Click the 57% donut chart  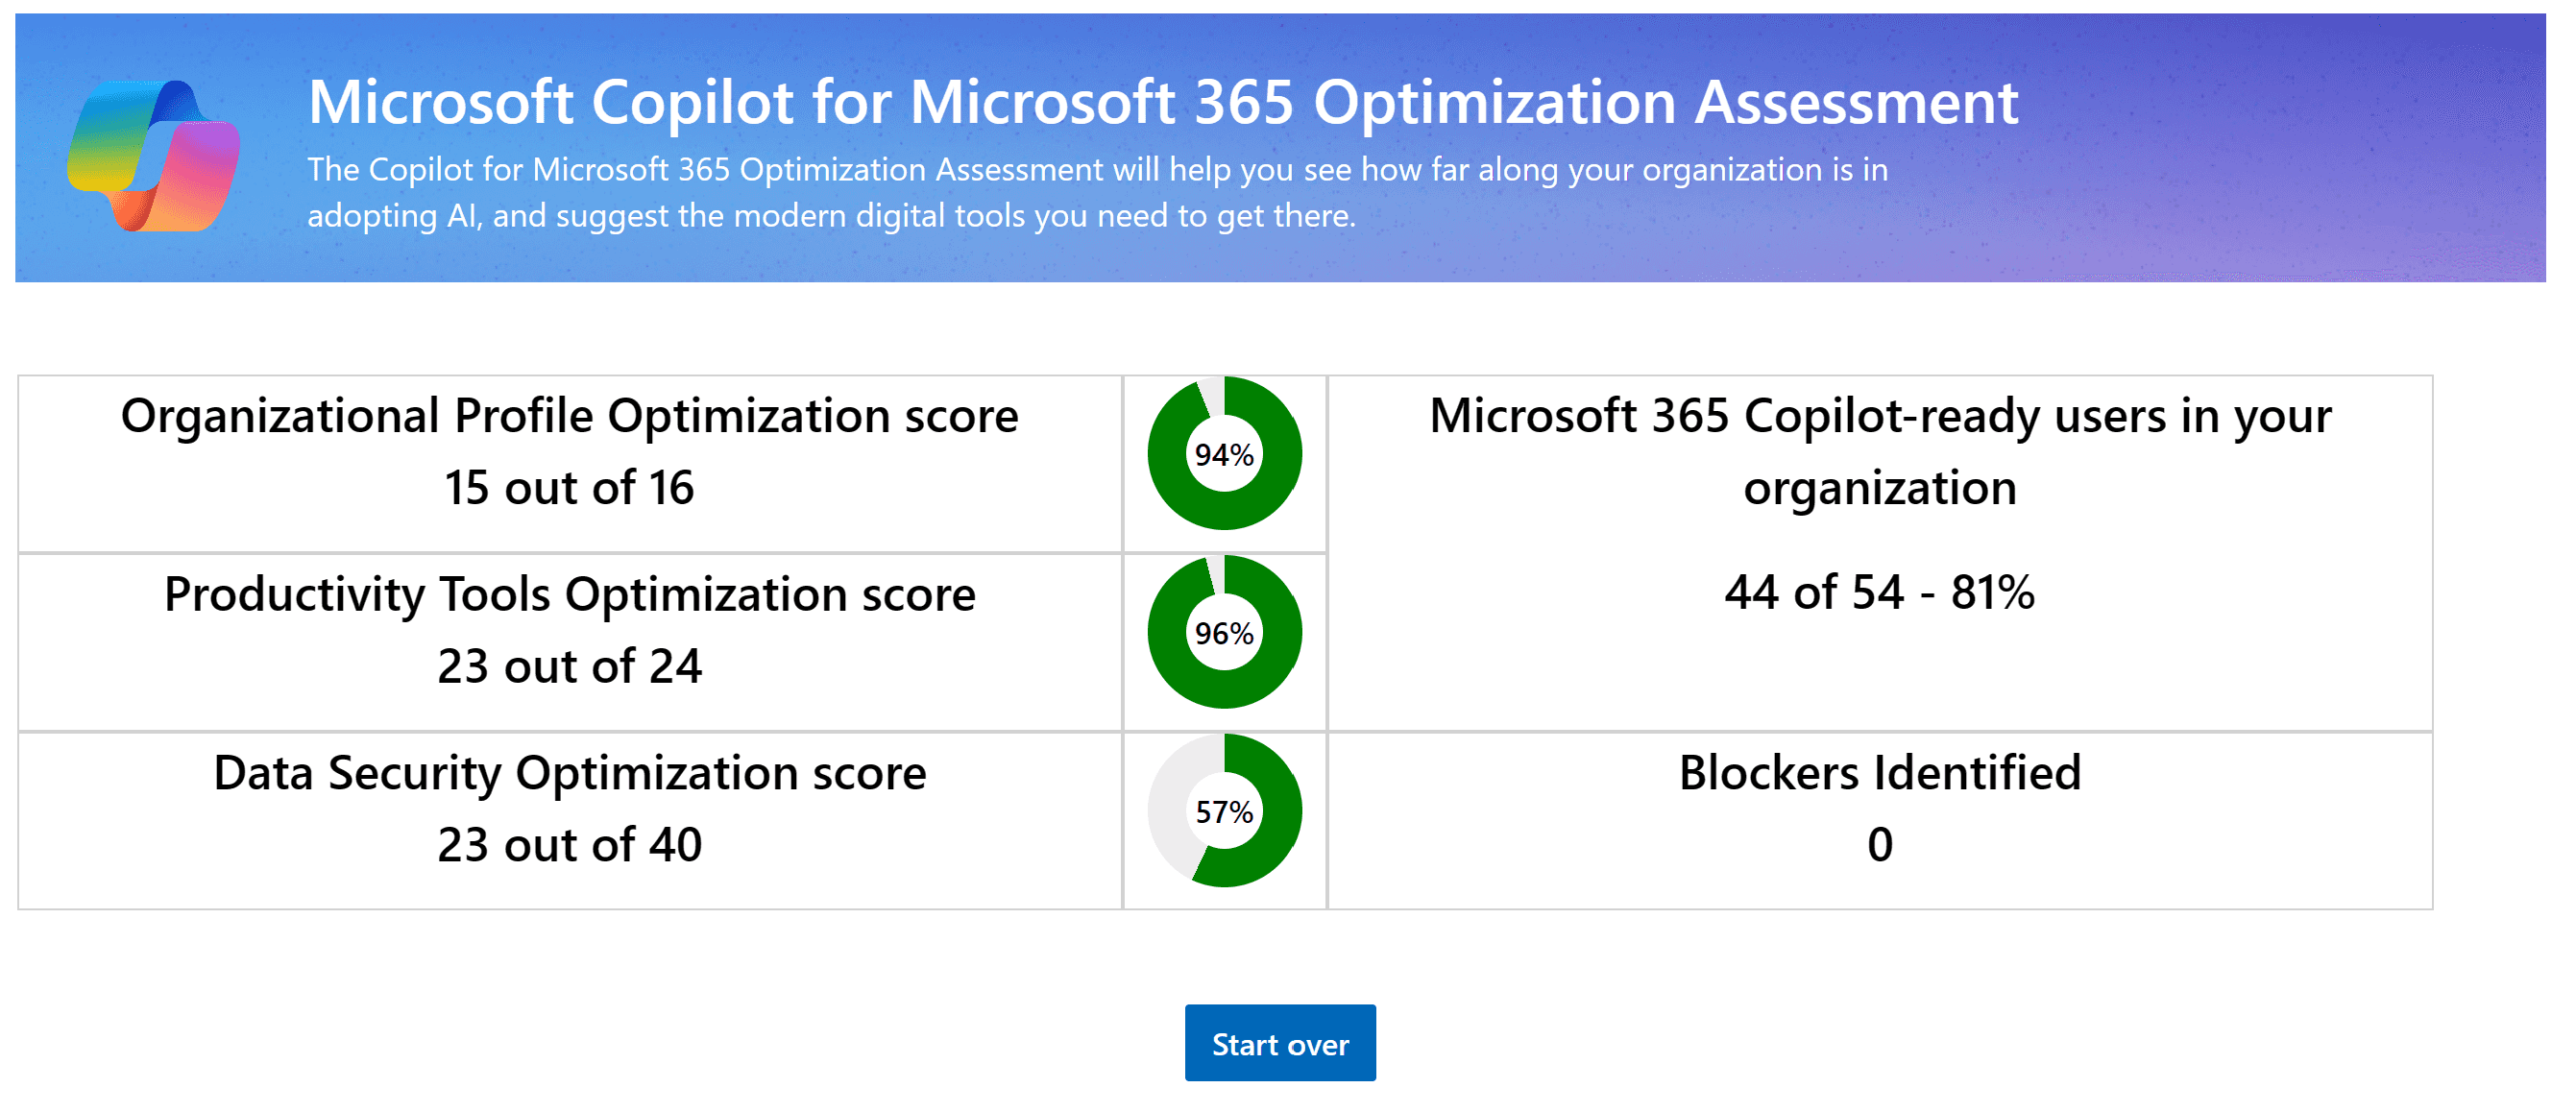[x=1224, y=811]
